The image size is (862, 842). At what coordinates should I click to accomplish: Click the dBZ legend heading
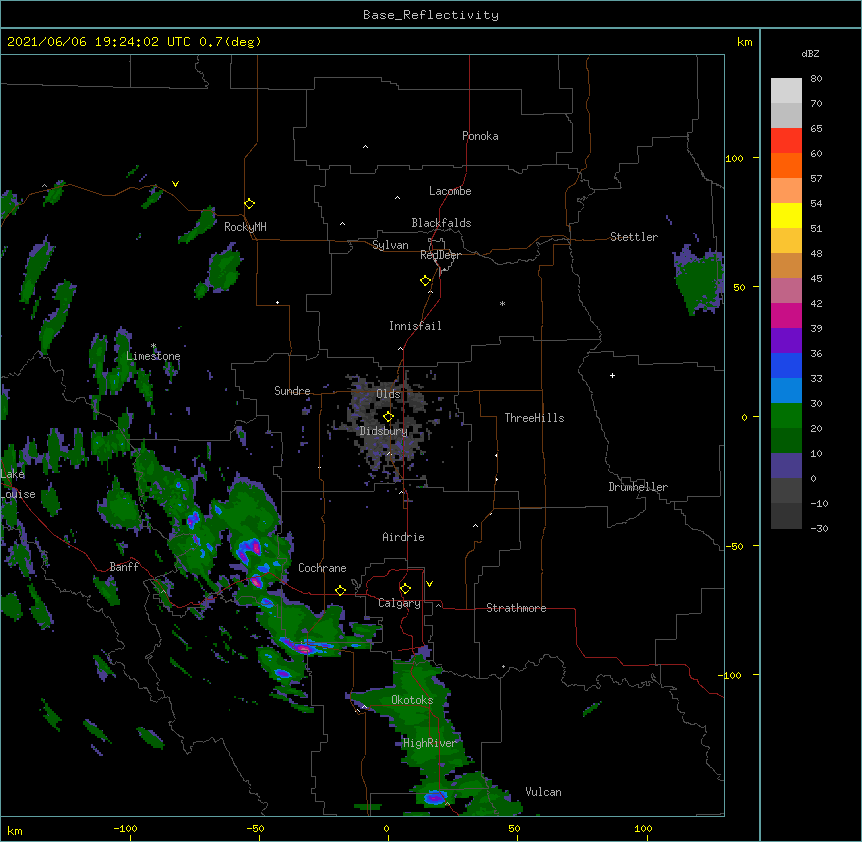click(x=810, y=53)
